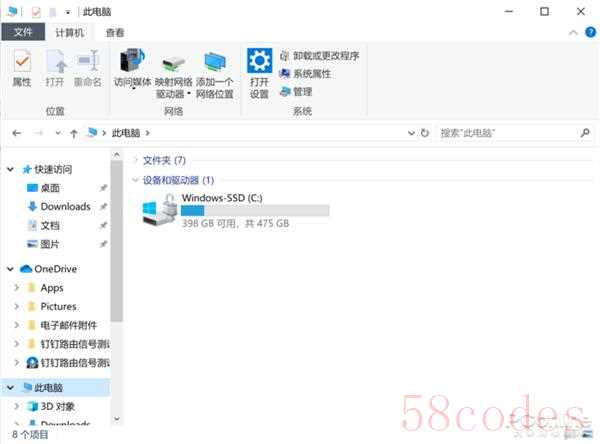600x444 pixels.
Task: Go up one level with up arrow
Action: pos(74,133)
